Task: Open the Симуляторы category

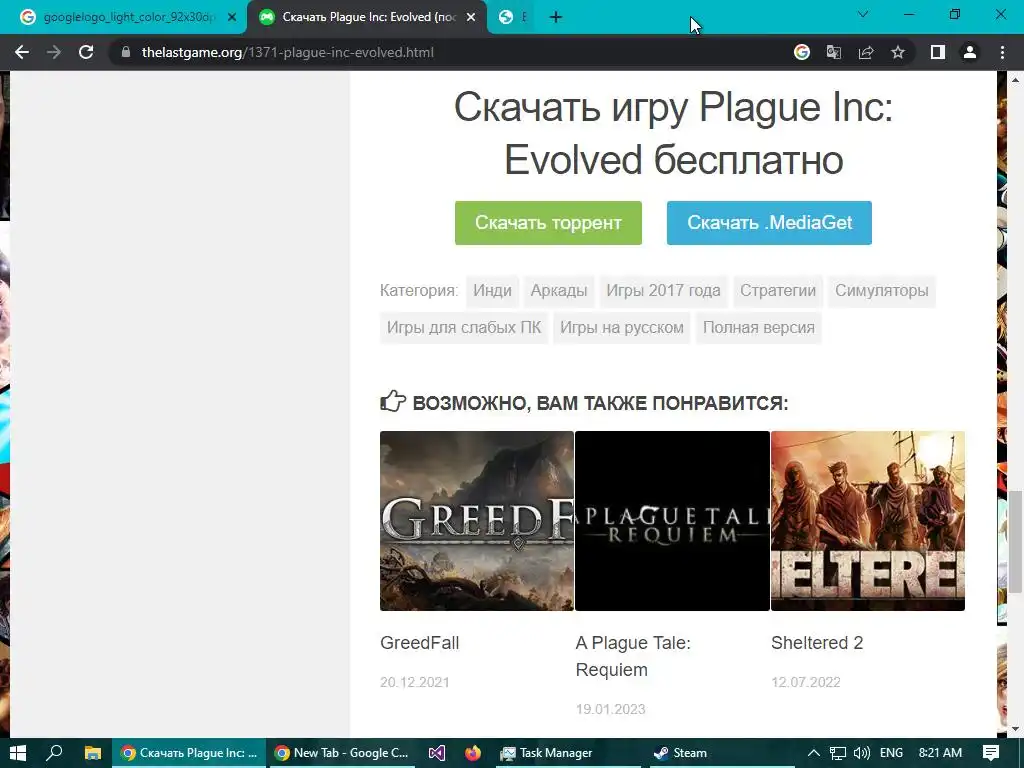Action: point(882,291)
